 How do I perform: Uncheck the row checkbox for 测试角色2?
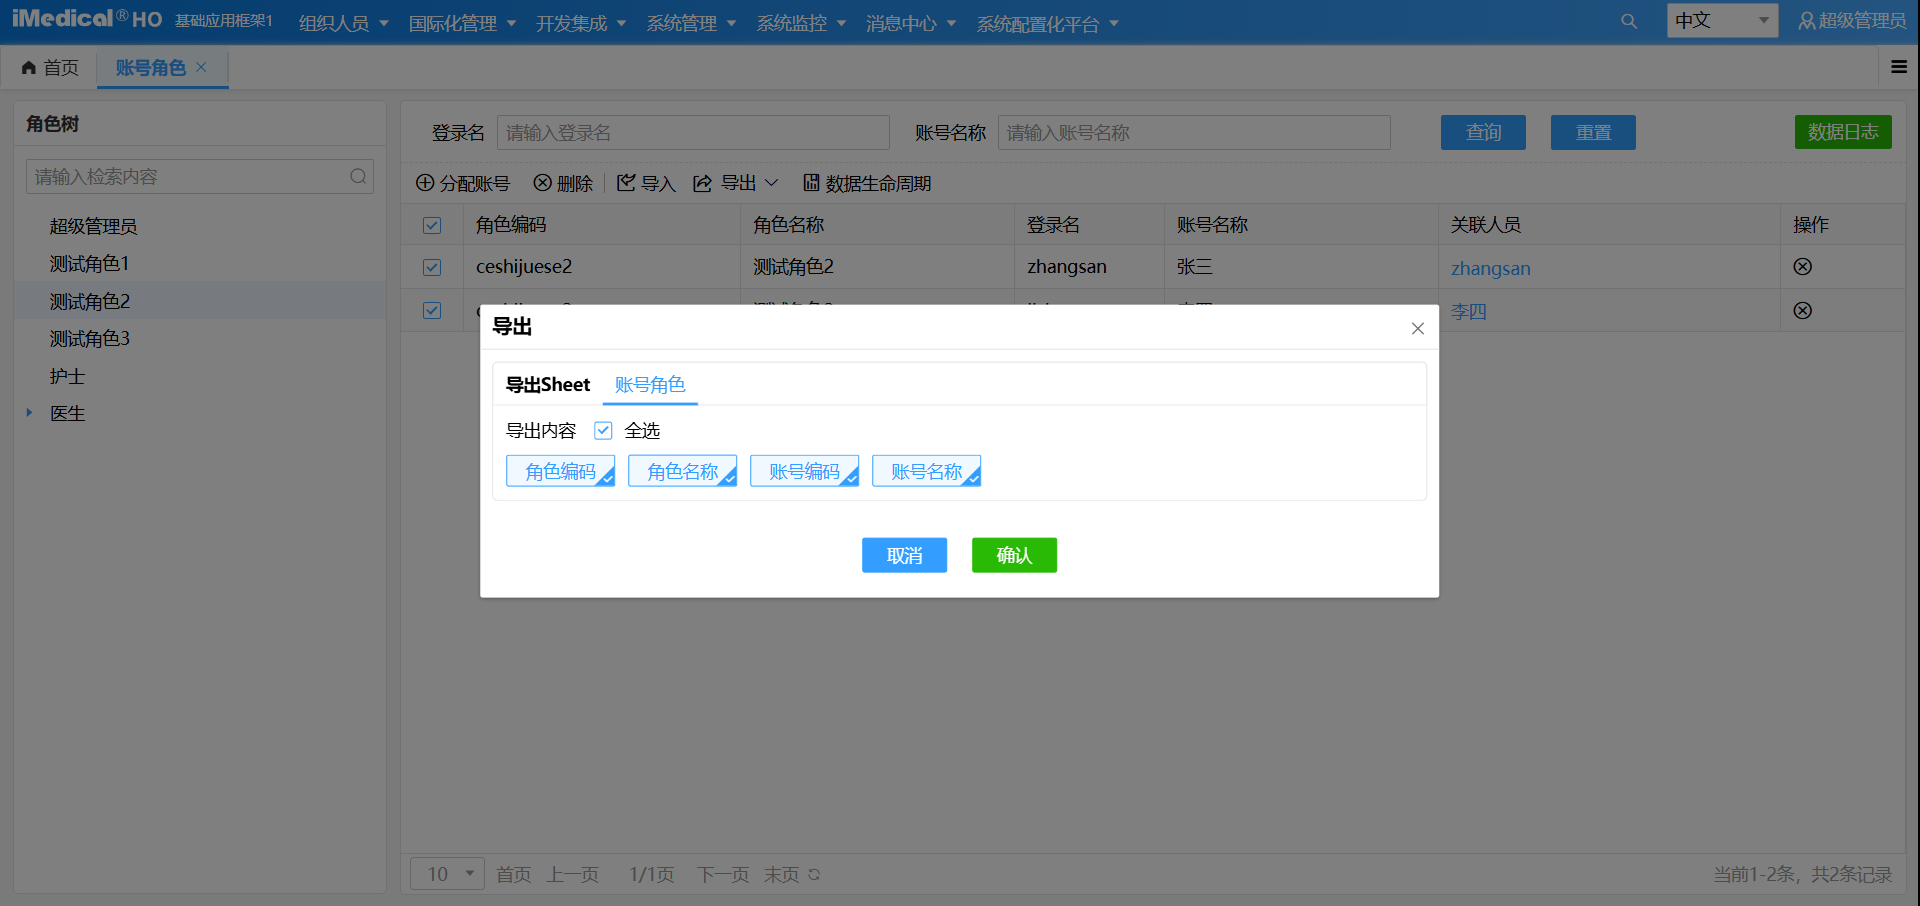(431, 267)
